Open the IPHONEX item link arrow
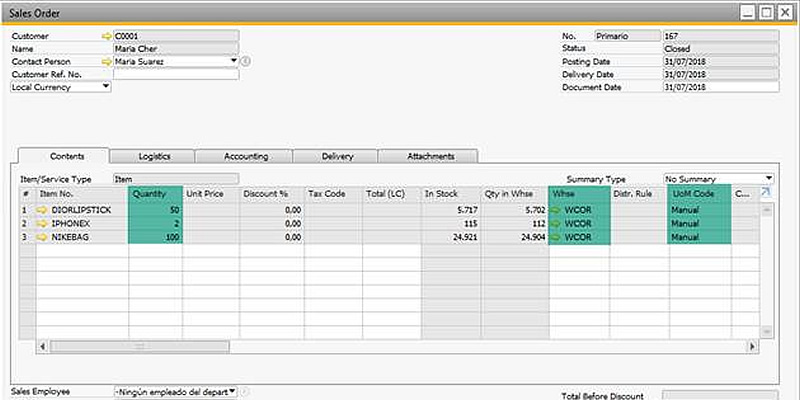Screen dimensions: 800x400 42,224
